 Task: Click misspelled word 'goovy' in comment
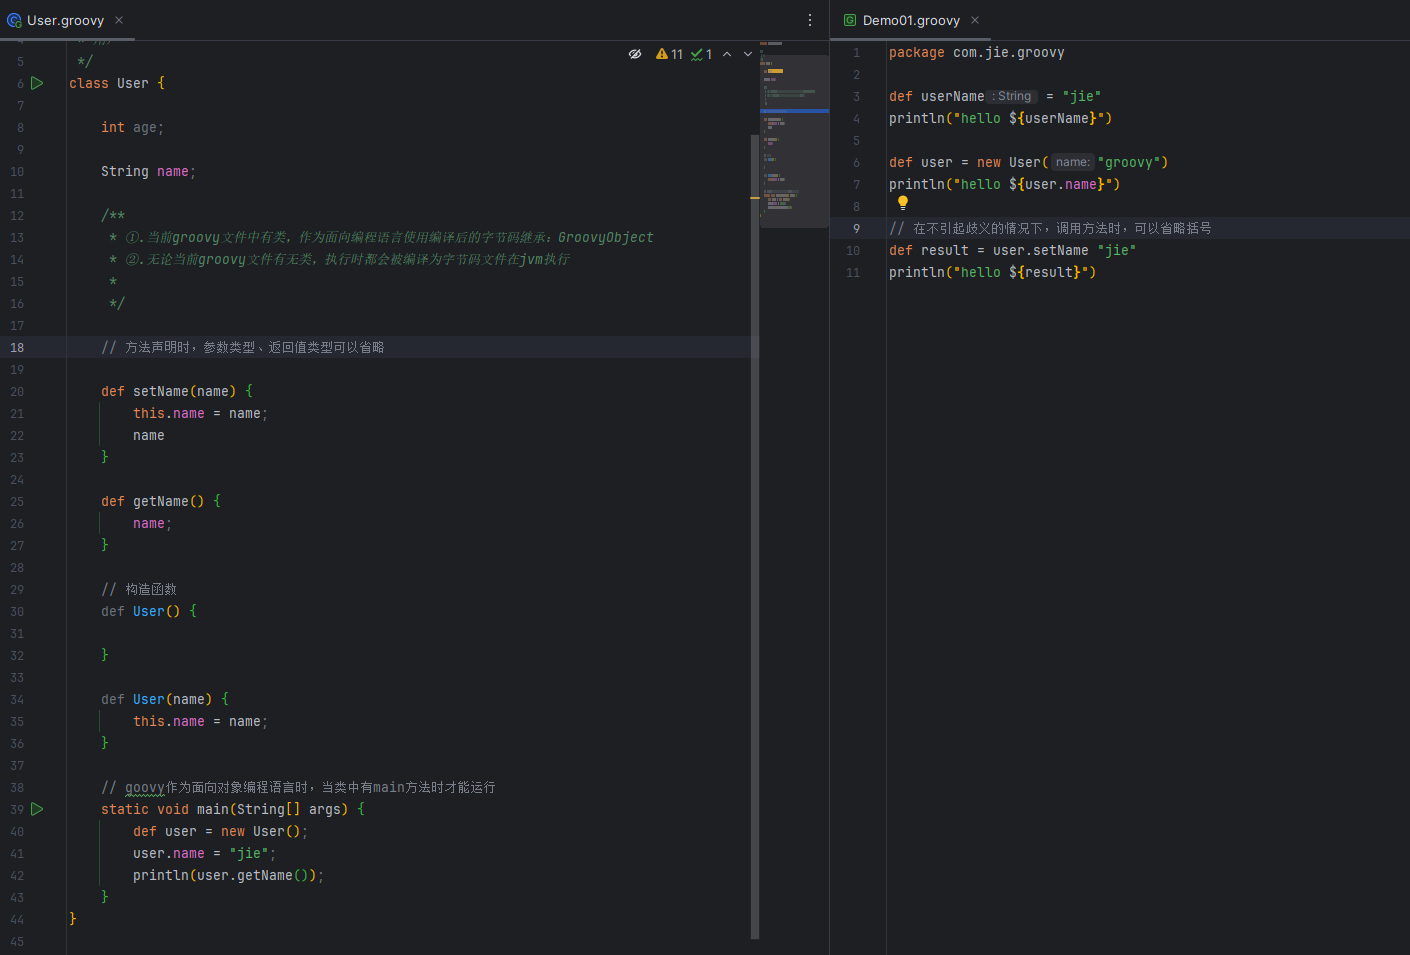pyautogui.click(x=145, y=787)
